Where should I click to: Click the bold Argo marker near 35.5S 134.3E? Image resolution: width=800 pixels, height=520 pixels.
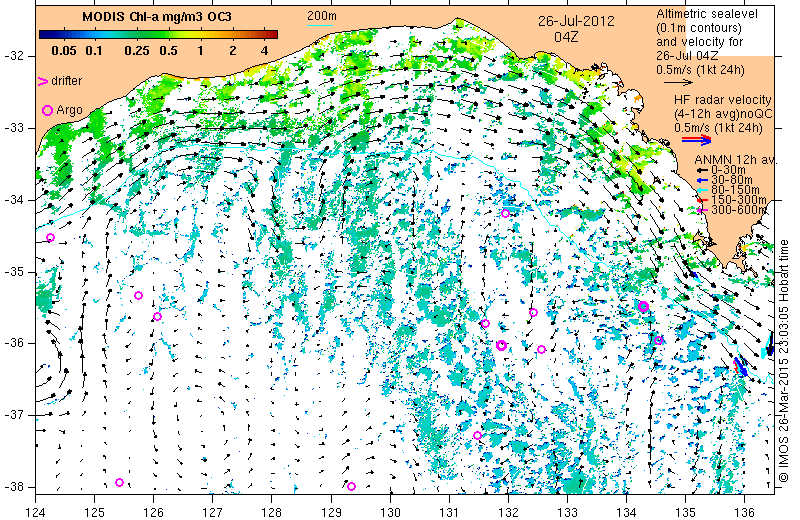[x=643, y=306]
